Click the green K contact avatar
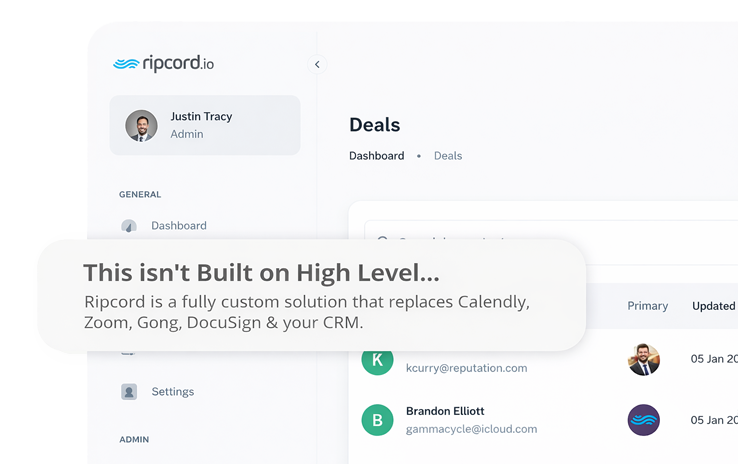 point(377,362)
